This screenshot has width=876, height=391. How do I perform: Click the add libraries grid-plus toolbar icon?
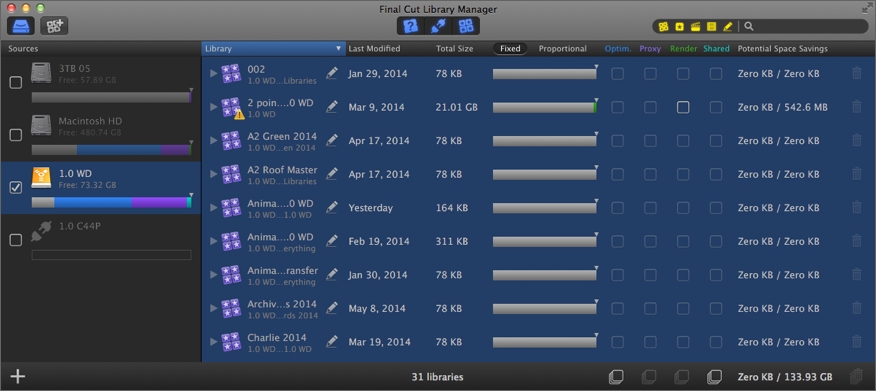54,26
